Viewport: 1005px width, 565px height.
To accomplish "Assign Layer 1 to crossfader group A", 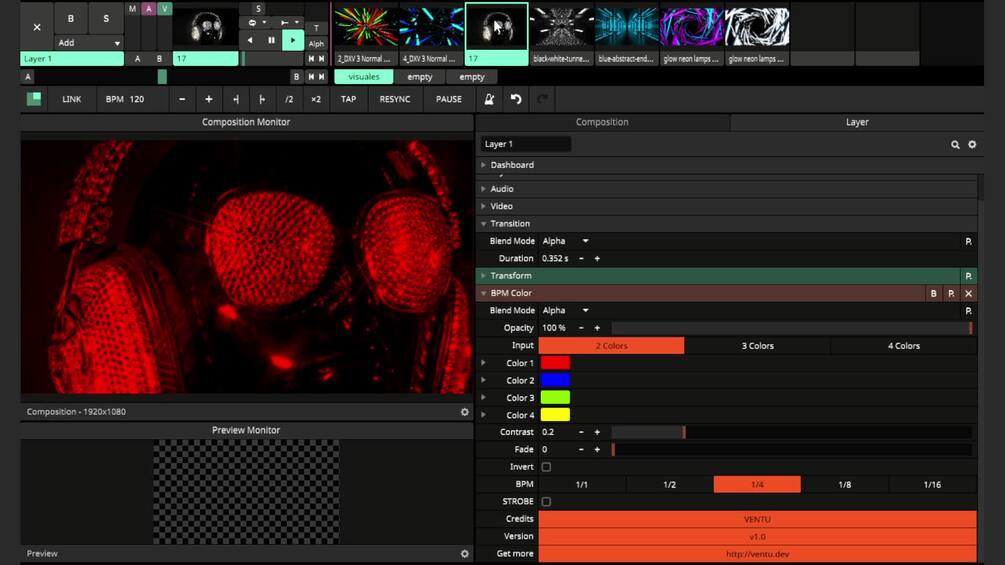I will click(x=137, y=58).
